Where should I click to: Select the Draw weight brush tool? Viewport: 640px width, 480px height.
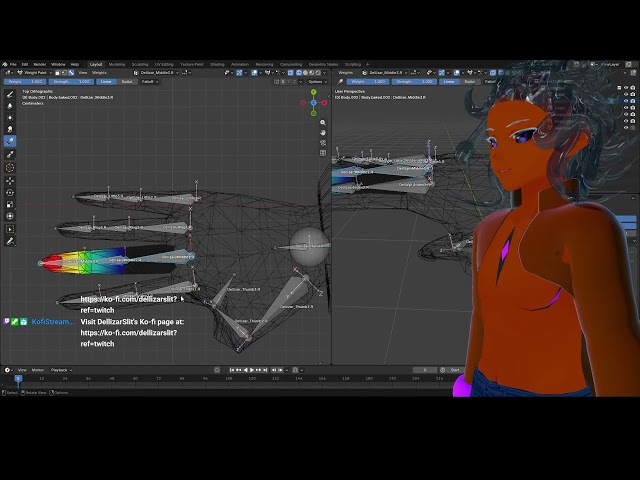(10, 94)
